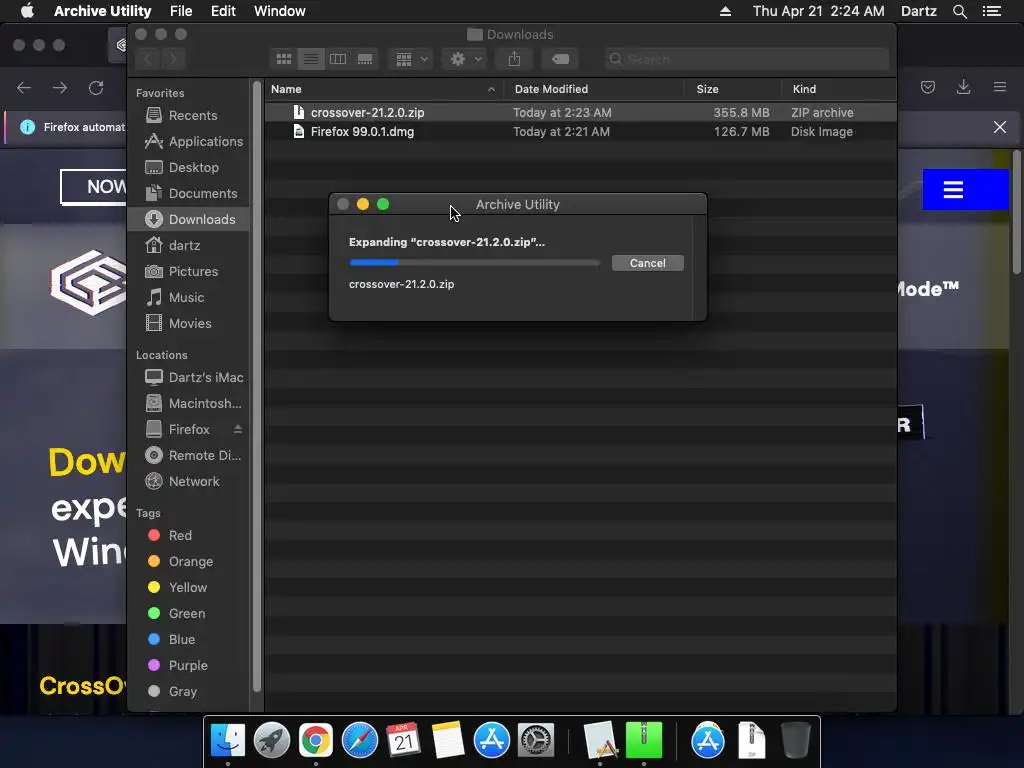Viewport: 1024px width, 768px height.
Task: Open the File menu
Action: [x=181, y=11]
